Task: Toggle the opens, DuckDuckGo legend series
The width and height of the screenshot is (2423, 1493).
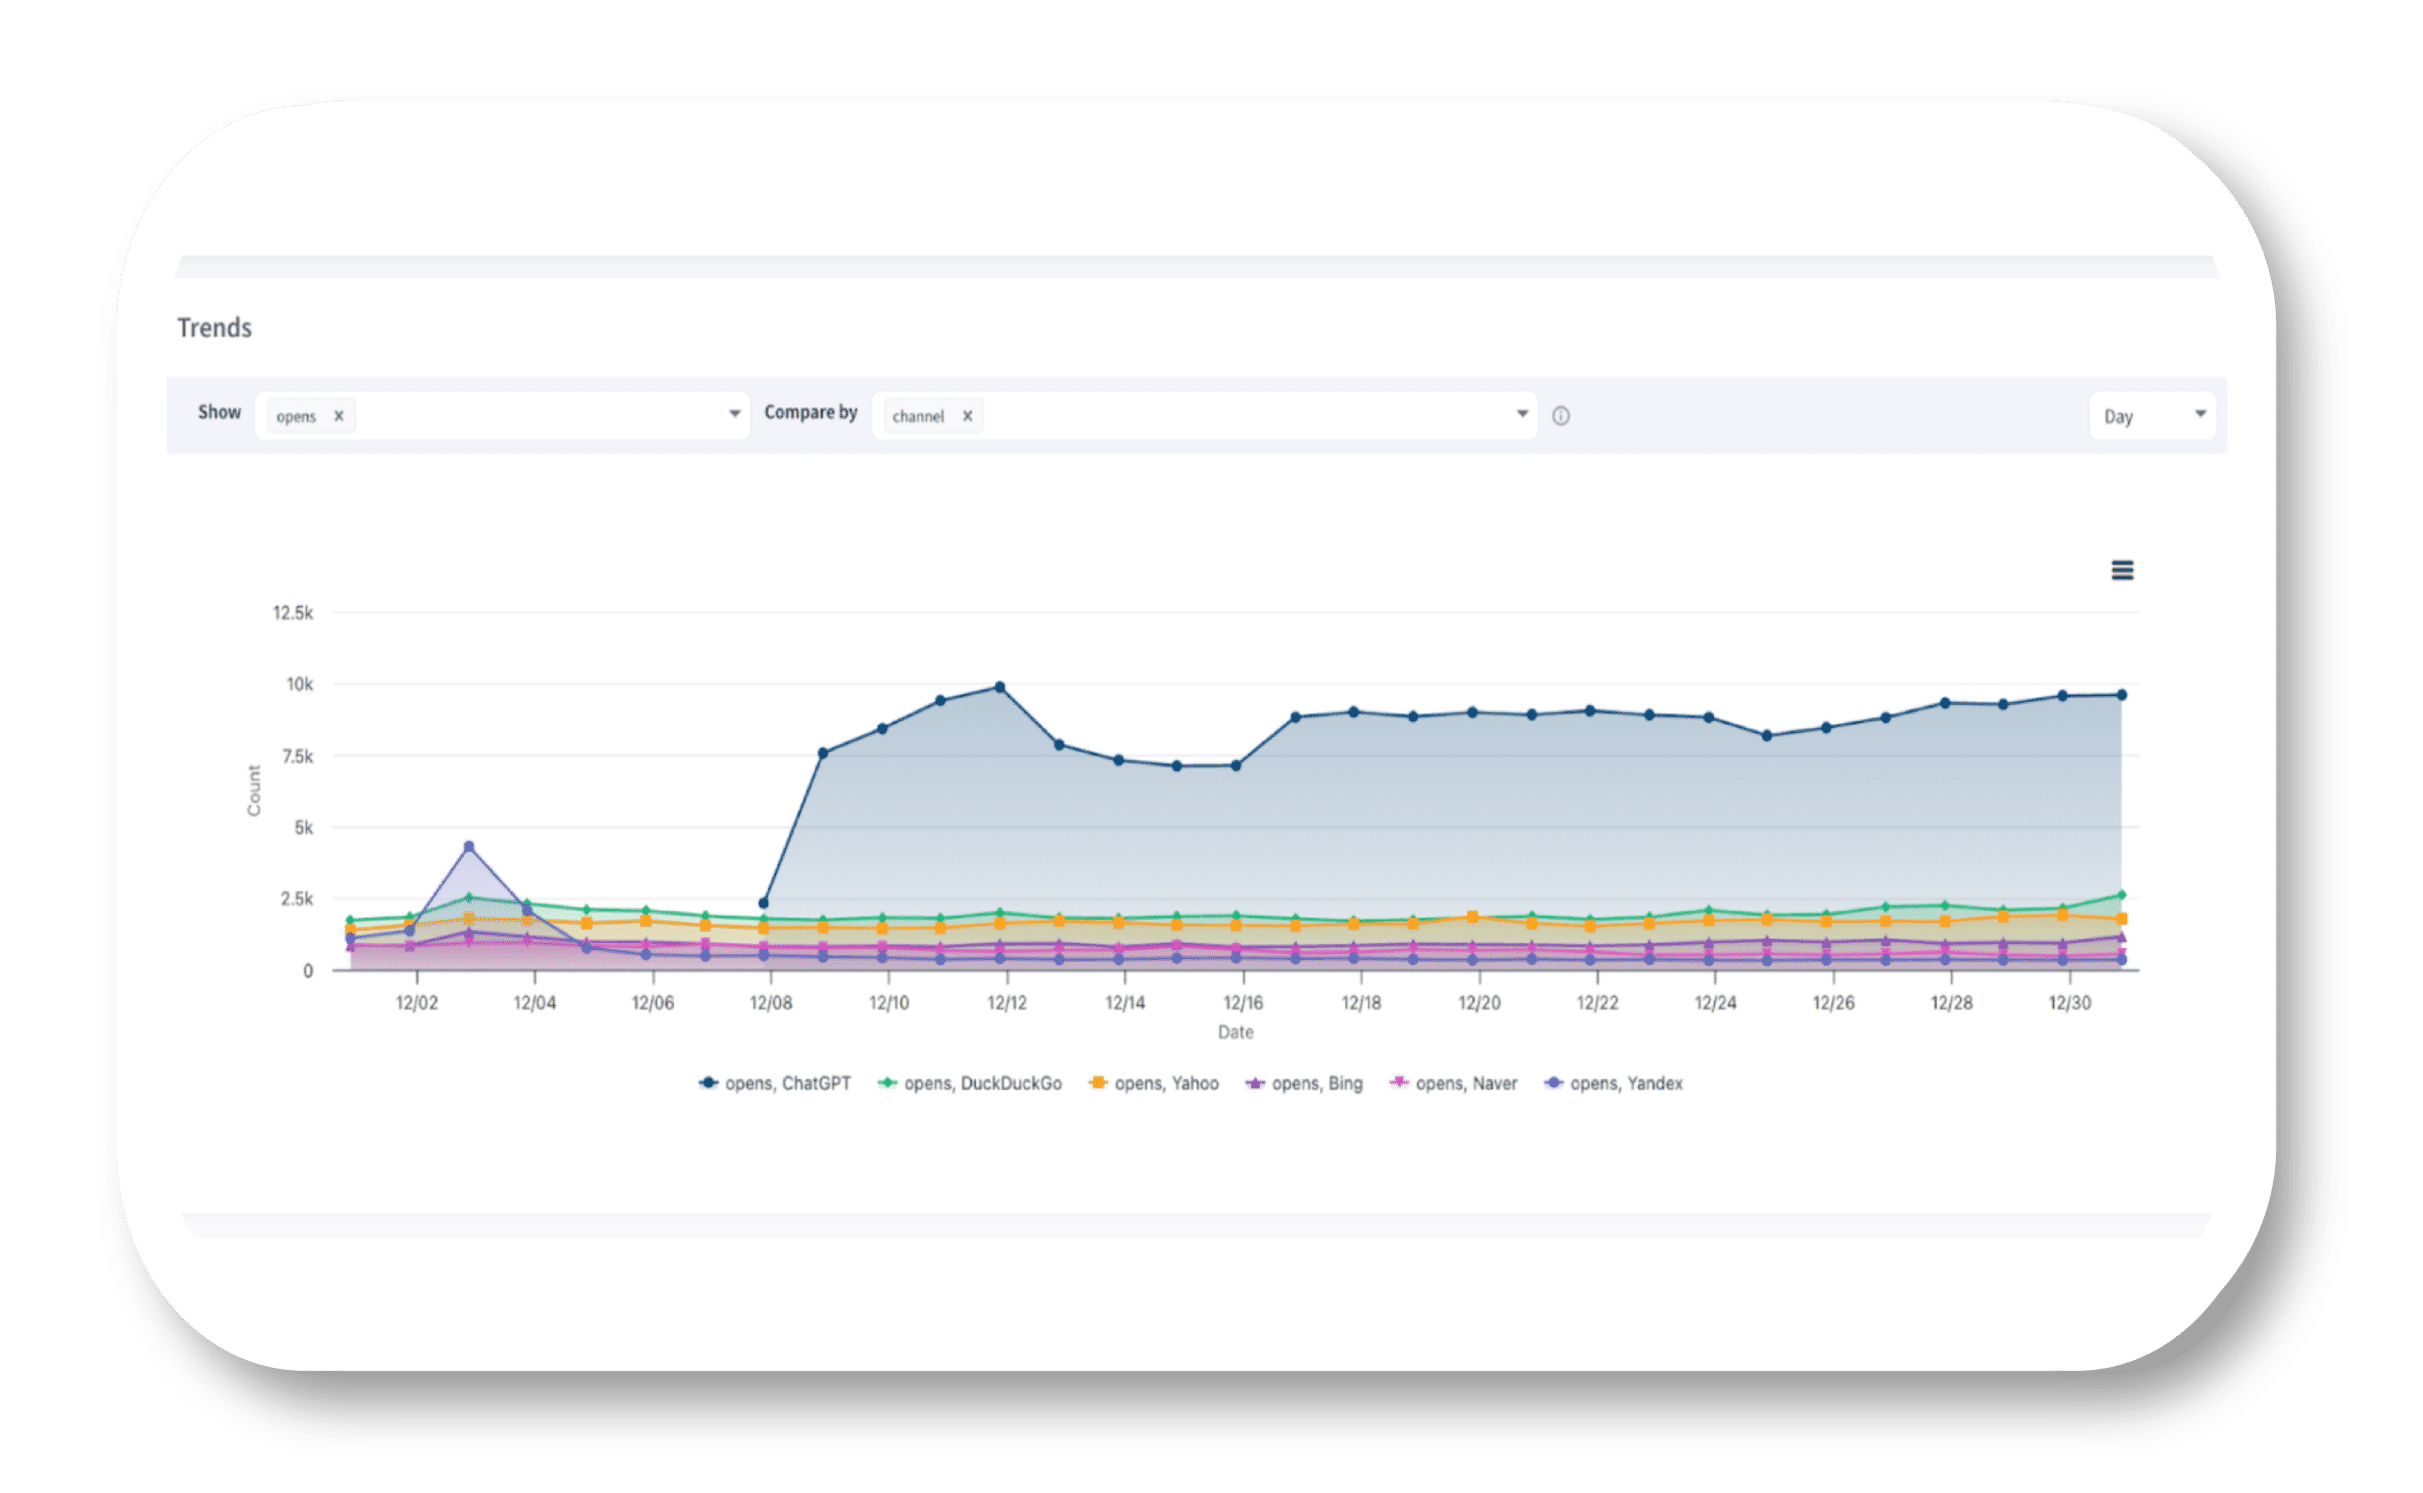Action: [x=982, y=1083]
